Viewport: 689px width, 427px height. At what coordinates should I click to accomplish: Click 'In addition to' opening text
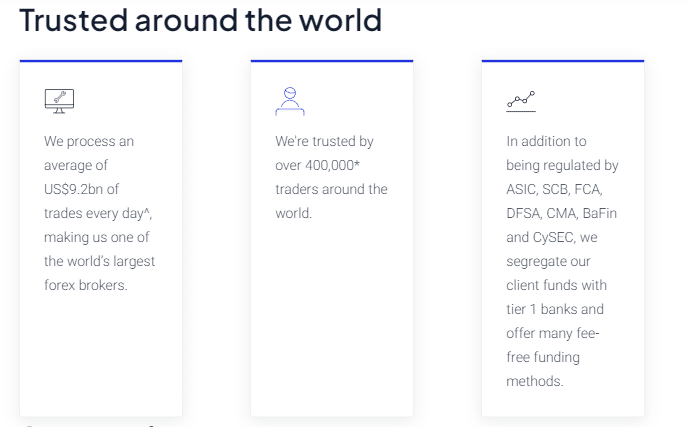tap(546, 141)
